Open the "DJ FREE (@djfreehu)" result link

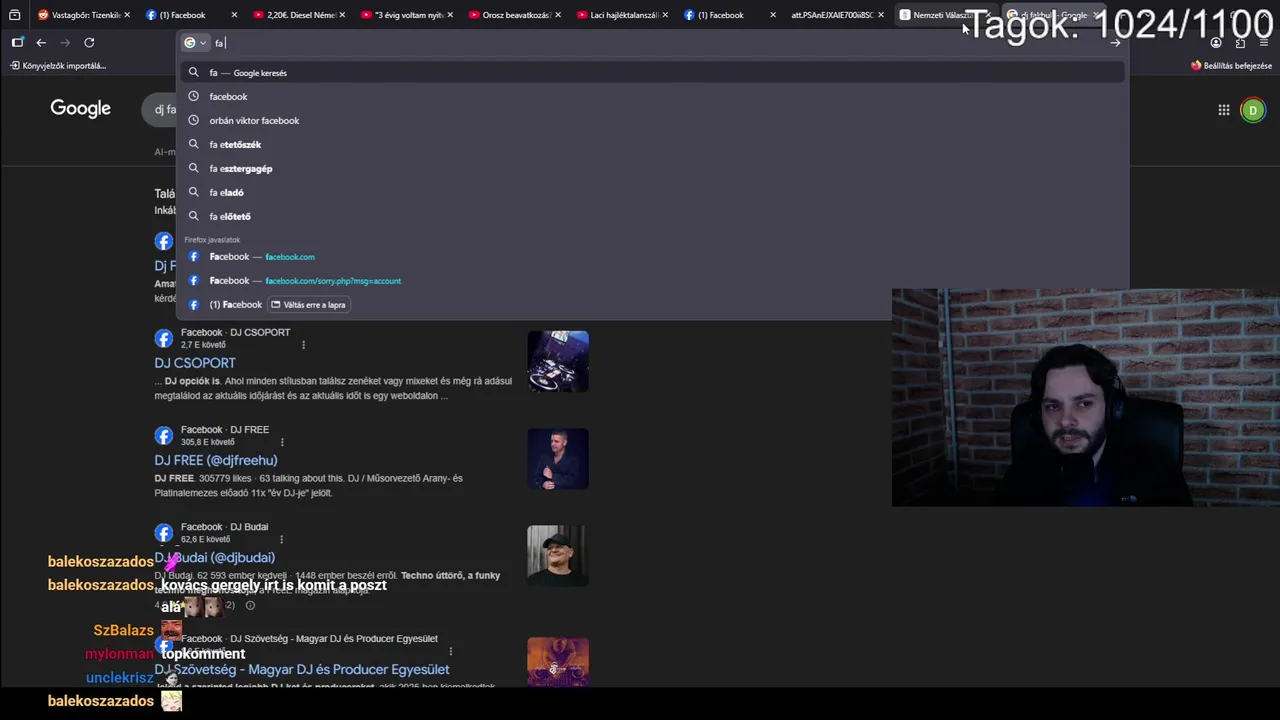click(x=216, y=460)
